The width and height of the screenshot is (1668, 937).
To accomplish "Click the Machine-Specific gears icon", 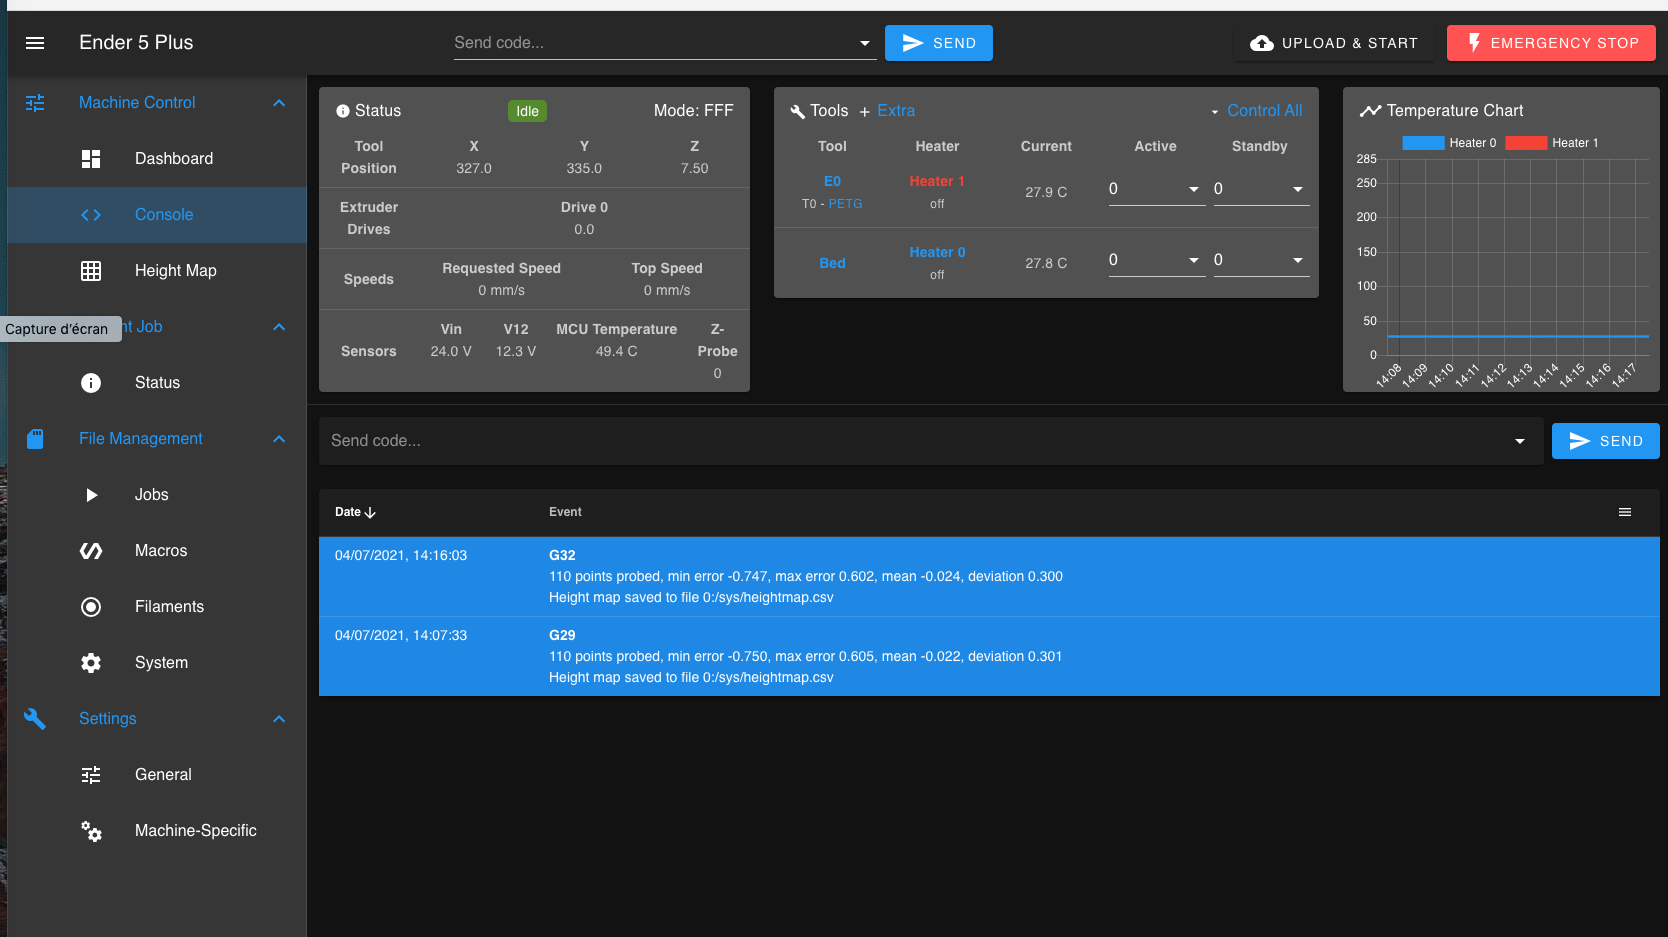I will (x=91, y=831).
